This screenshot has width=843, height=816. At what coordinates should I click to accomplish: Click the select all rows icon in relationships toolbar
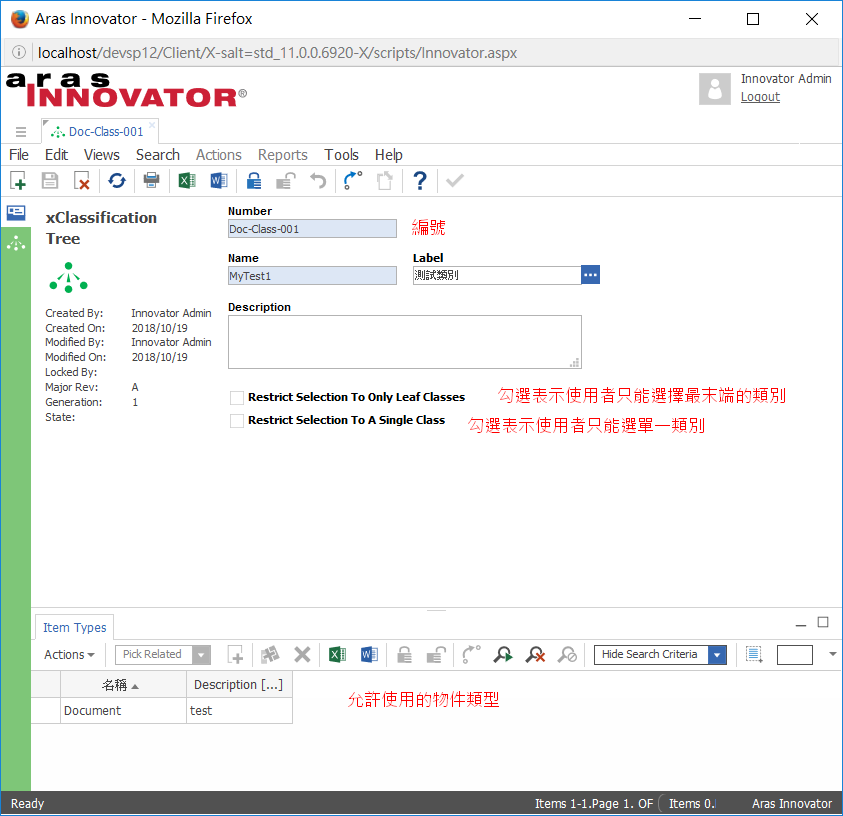pos(754,655)
